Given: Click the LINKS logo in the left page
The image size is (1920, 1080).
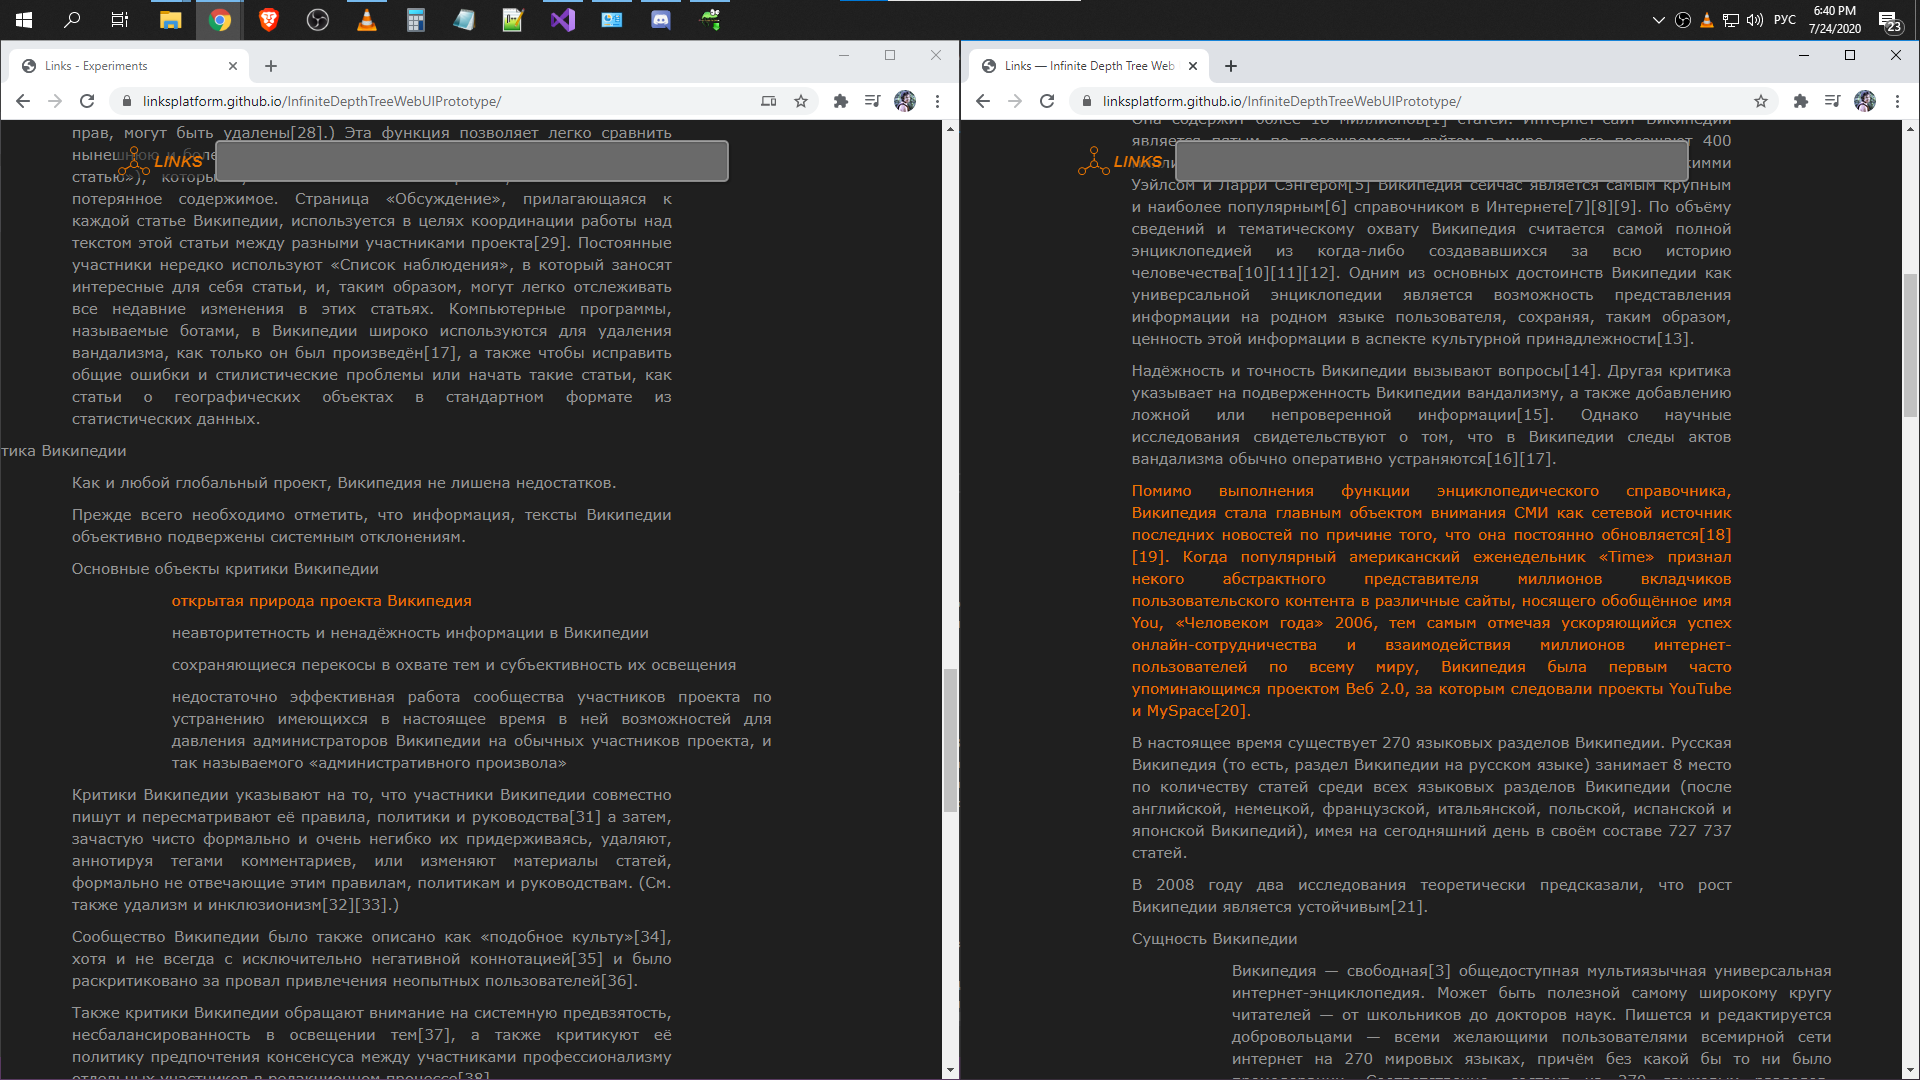Looking at the screenshot, I should click(x=161, y=162).
